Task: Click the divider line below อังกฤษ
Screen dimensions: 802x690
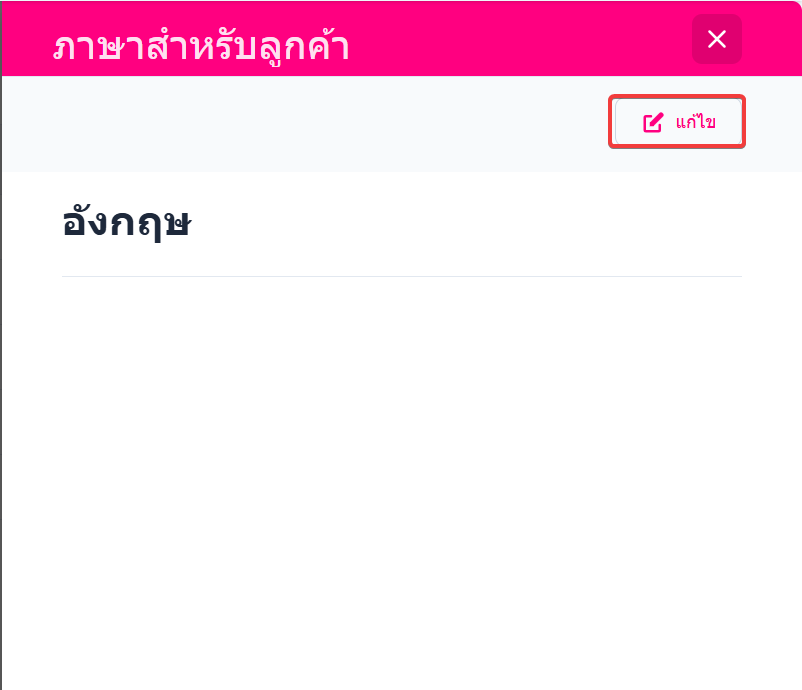Action: [x=401, y=276]
